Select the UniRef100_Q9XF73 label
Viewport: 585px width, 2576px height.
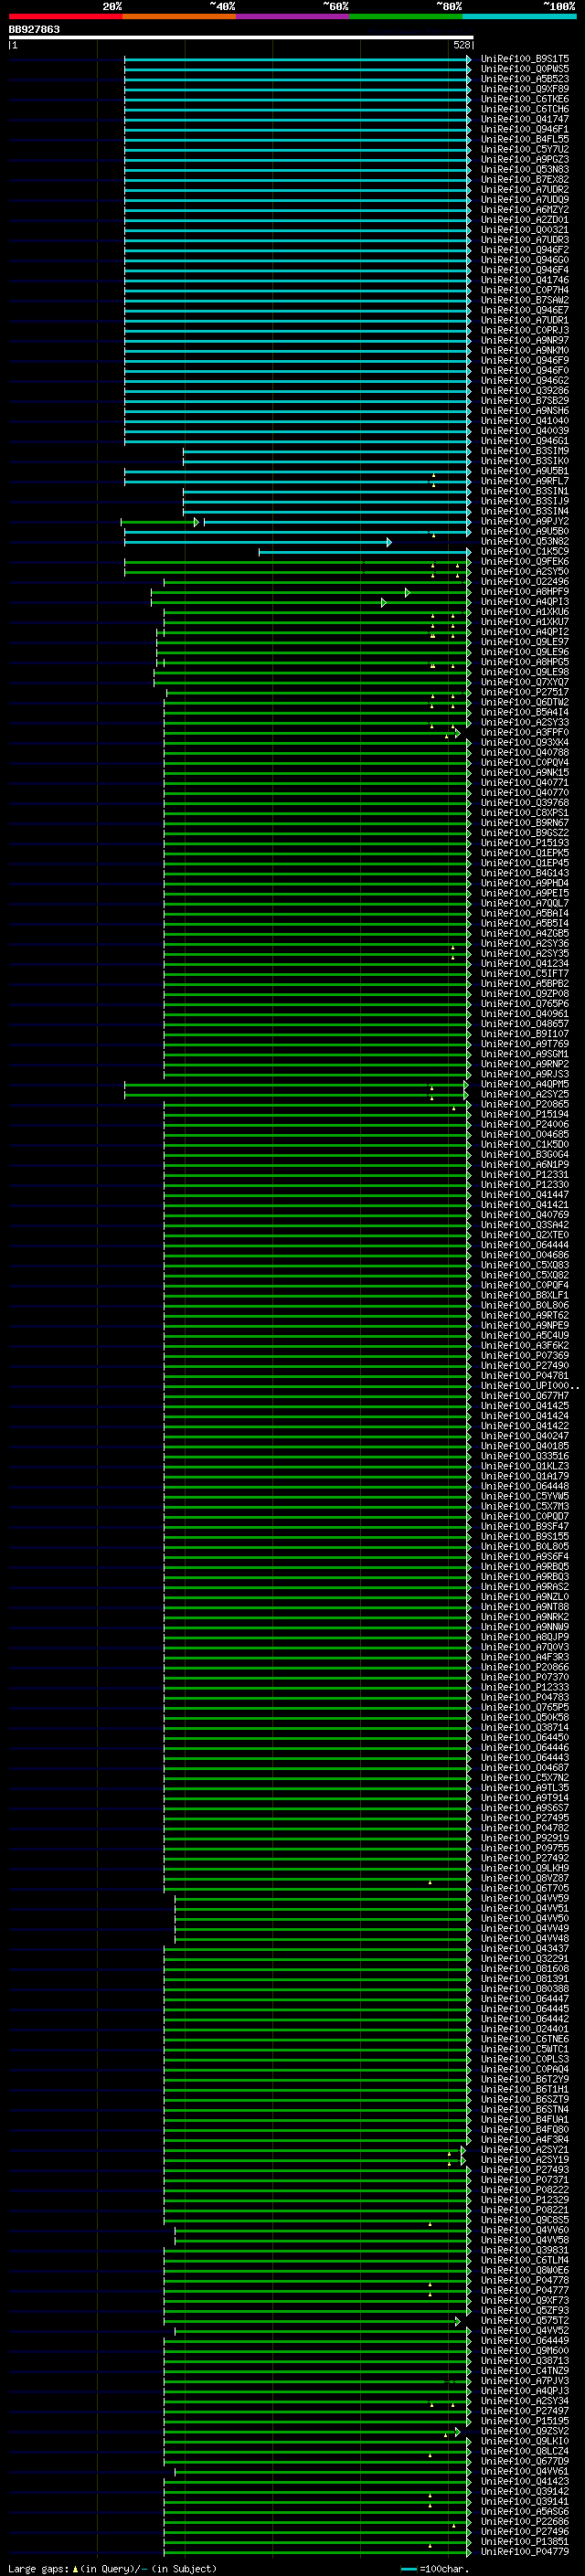pos(525,2301)
